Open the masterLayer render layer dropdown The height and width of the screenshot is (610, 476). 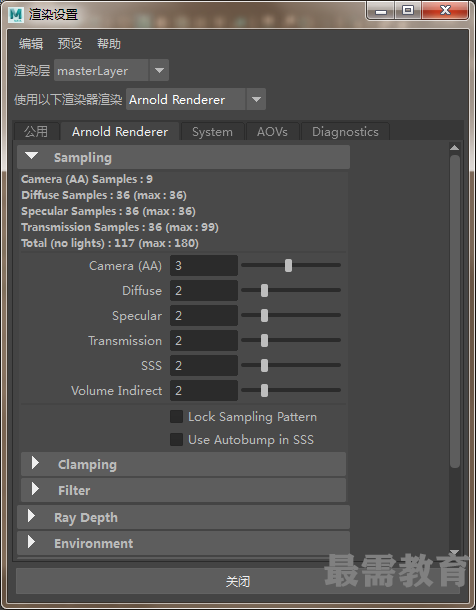click(x=111, y=70)
